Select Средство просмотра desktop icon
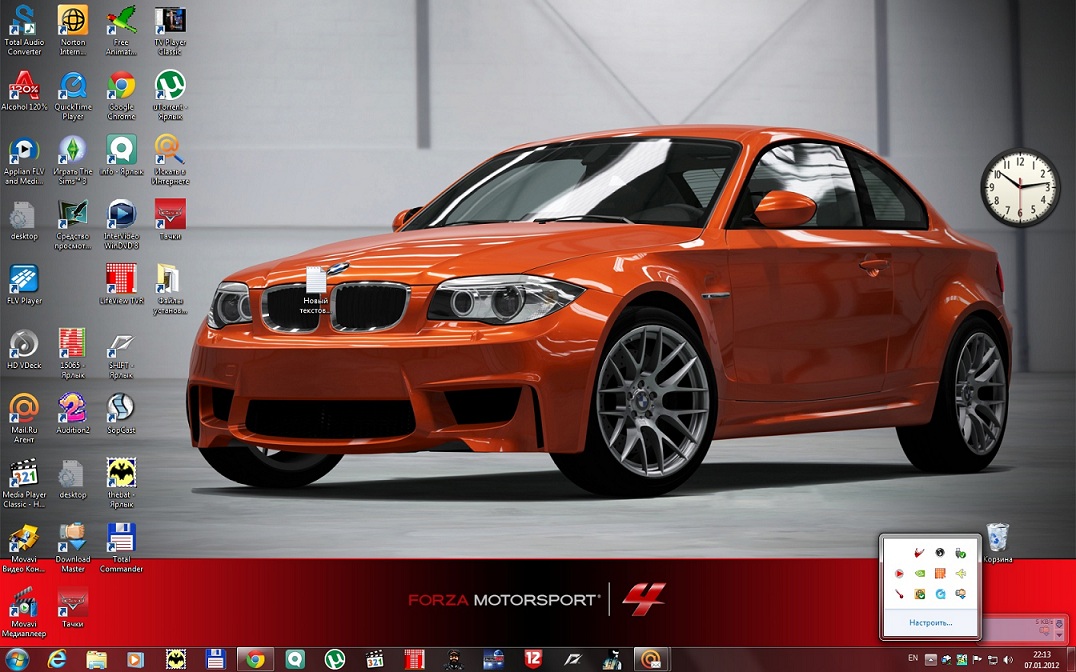1076x672 pixels. click(x=73, y=224)
